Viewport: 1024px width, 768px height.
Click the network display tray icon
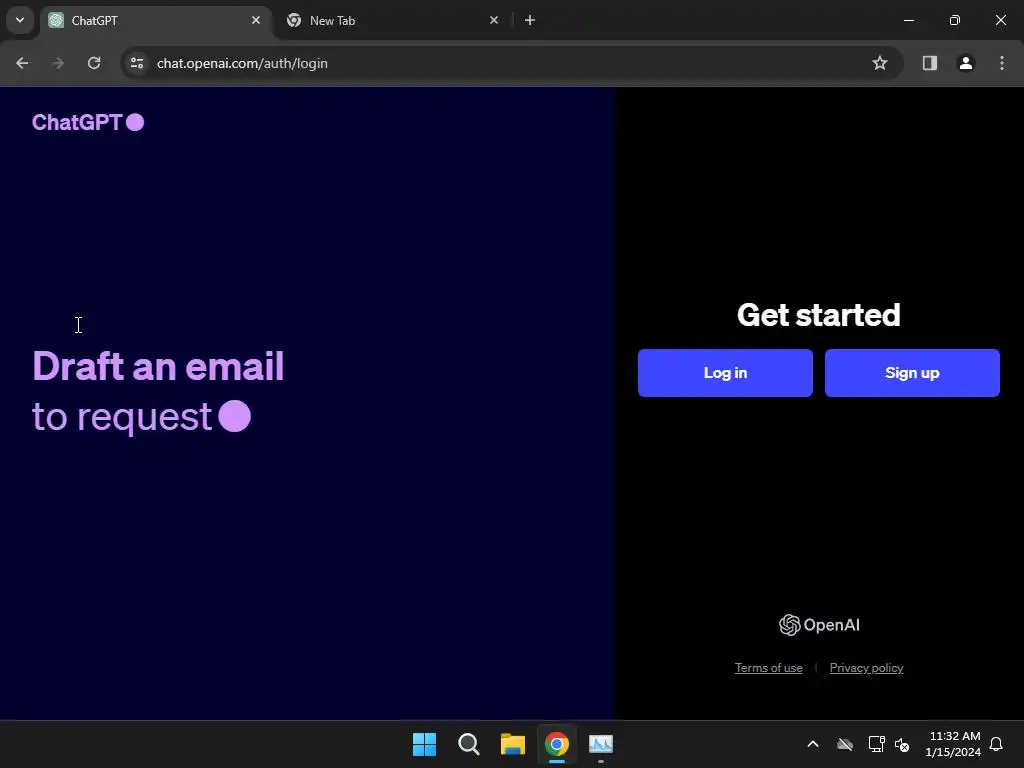click(876, 744)
